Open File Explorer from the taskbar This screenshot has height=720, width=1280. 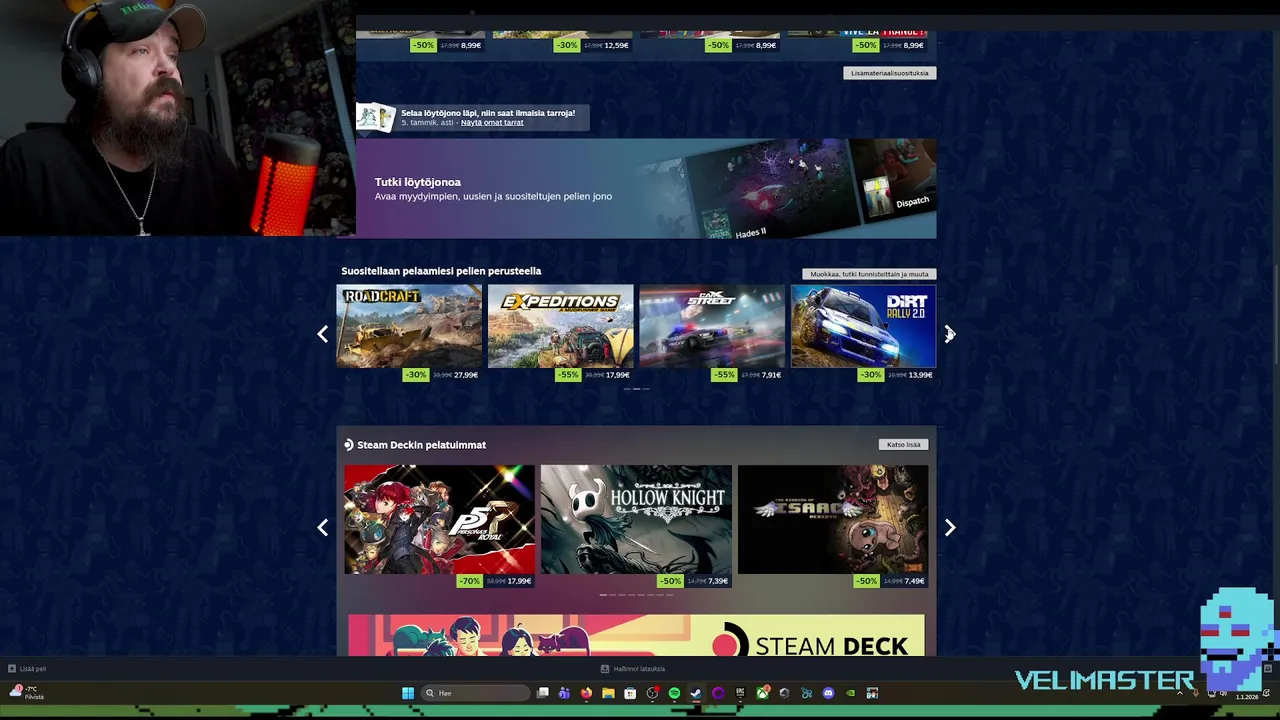click(608, 693)
